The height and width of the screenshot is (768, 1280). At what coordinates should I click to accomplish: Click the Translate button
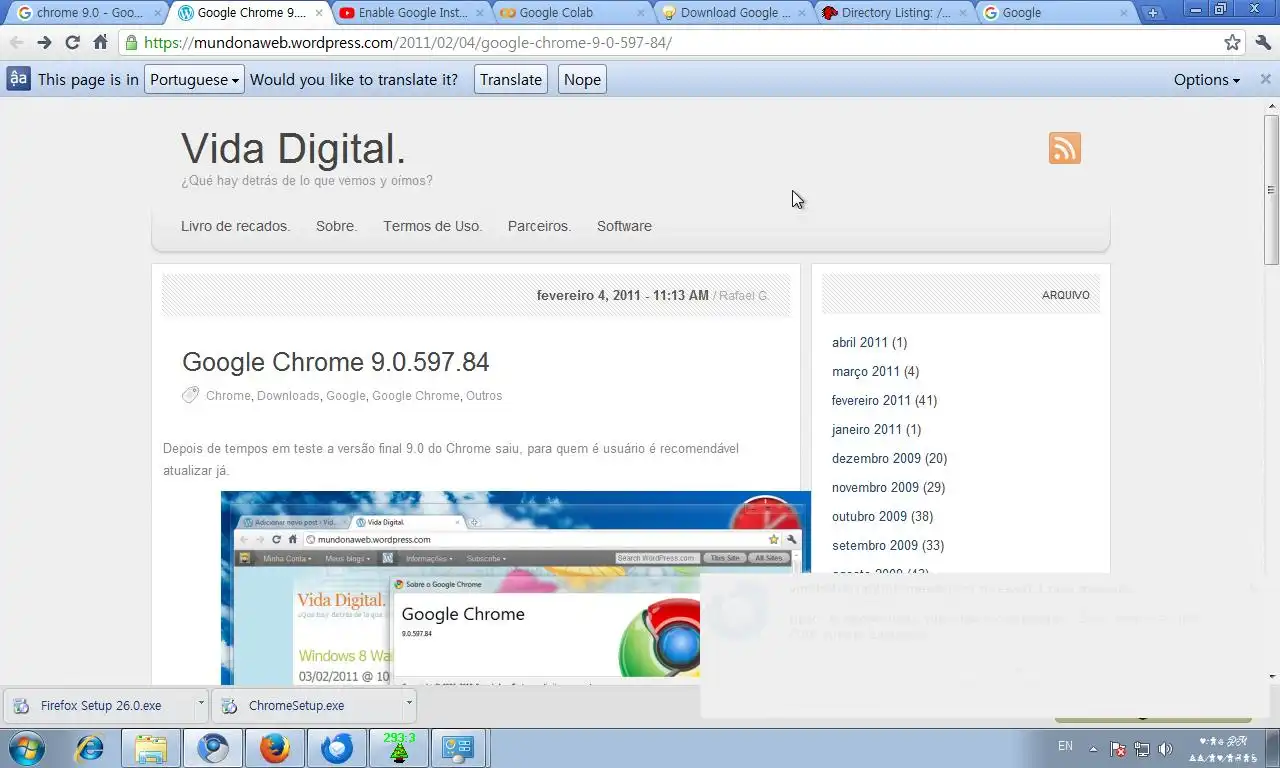(x=511, y=79)
